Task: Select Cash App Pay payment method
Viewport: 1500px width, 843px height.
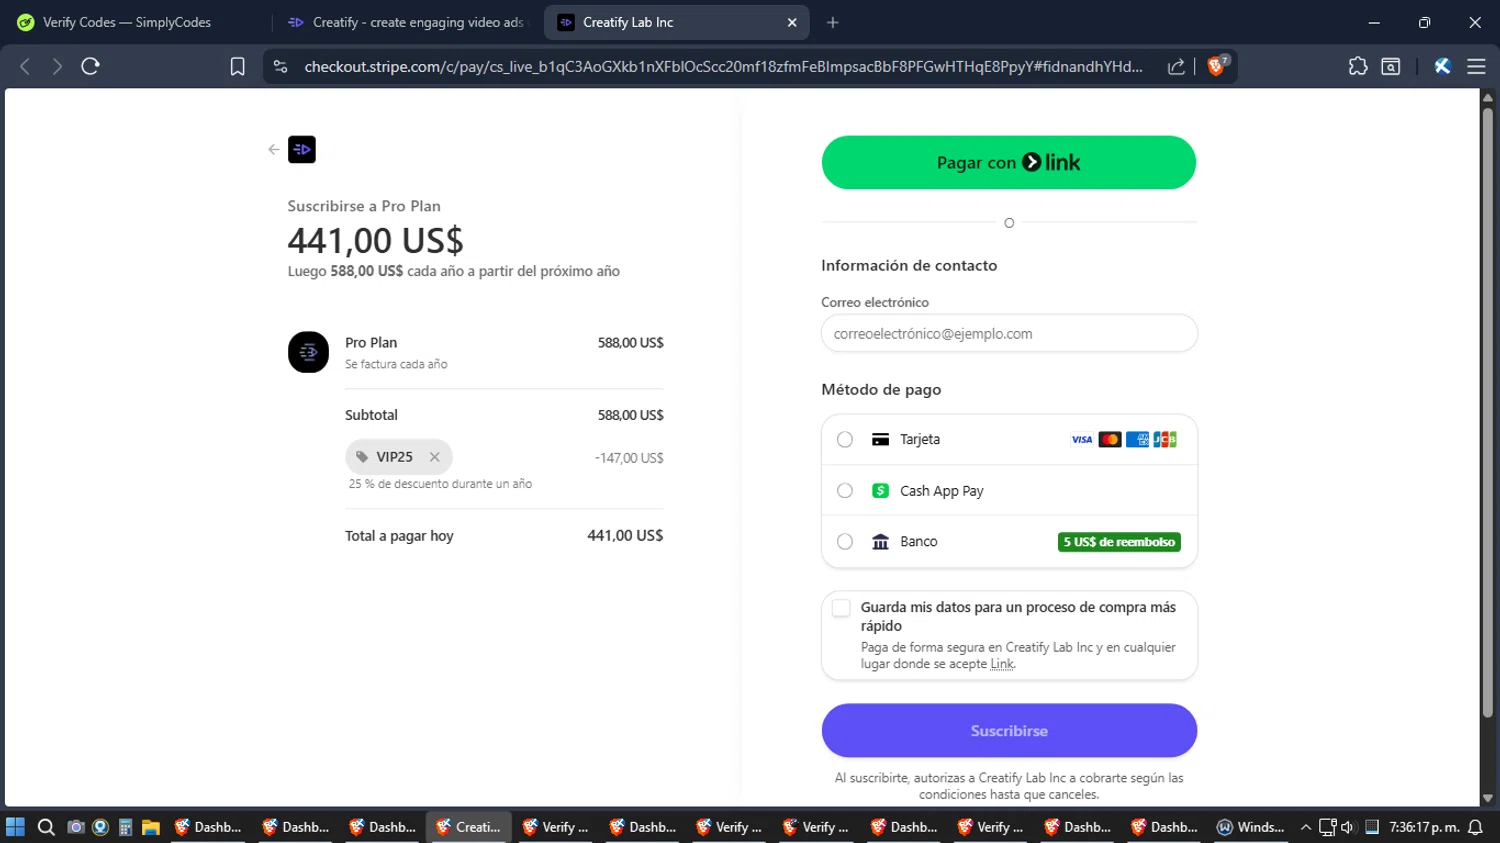Action: click(845, 491)
